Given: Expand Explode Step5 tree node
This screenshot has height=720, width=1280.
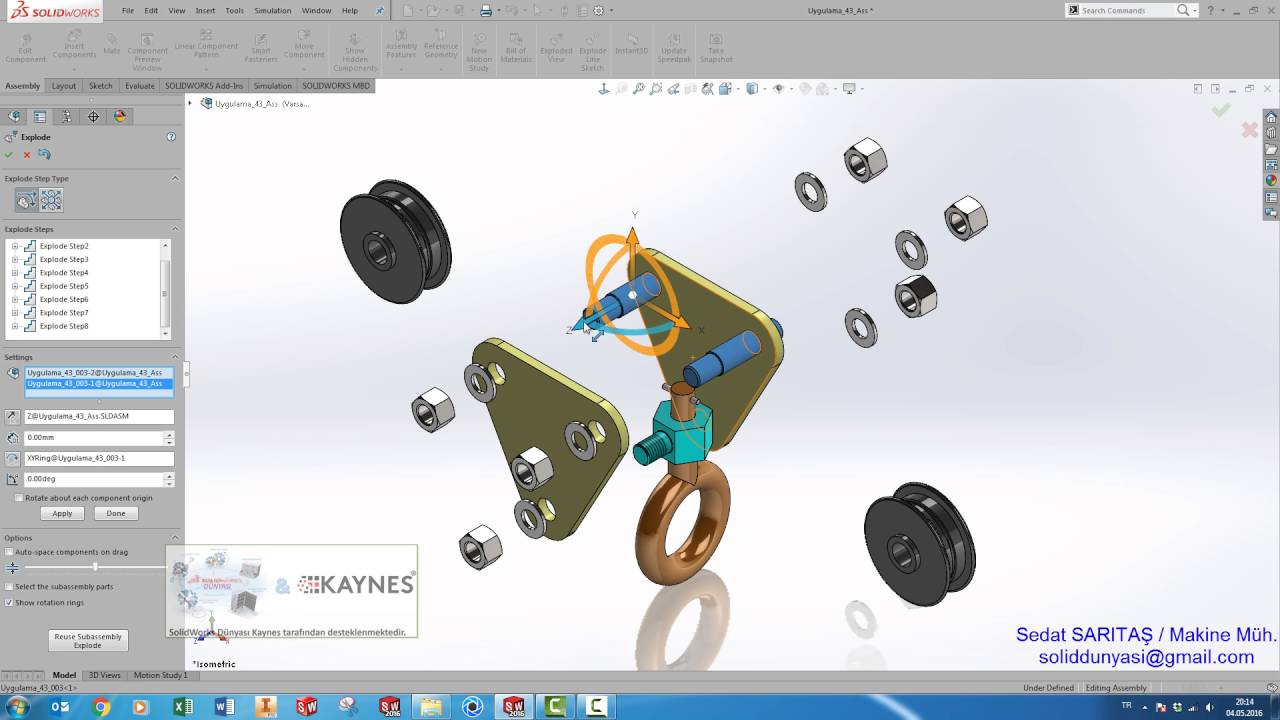Looking at the screenshot, I should click(15, 286).
